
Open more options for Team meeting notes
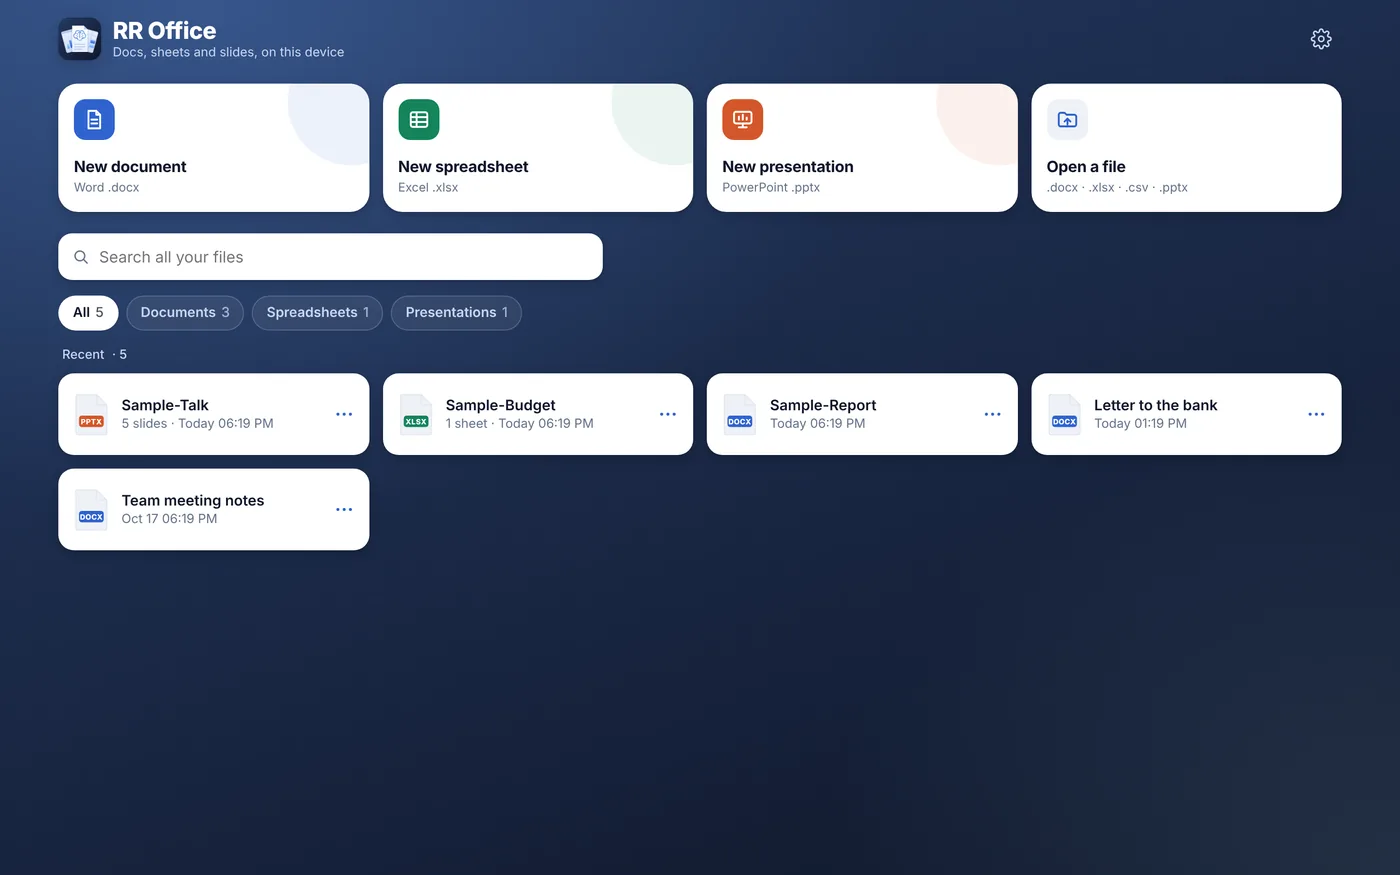(344, 509)
